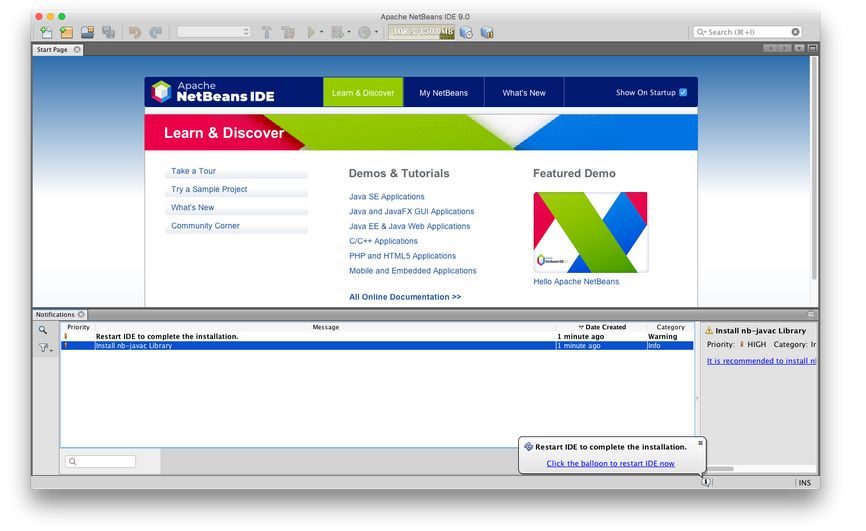Screen dimensions: 866x531
Task: Open Try a Sample Project link
Action: [x=209, y=189]
